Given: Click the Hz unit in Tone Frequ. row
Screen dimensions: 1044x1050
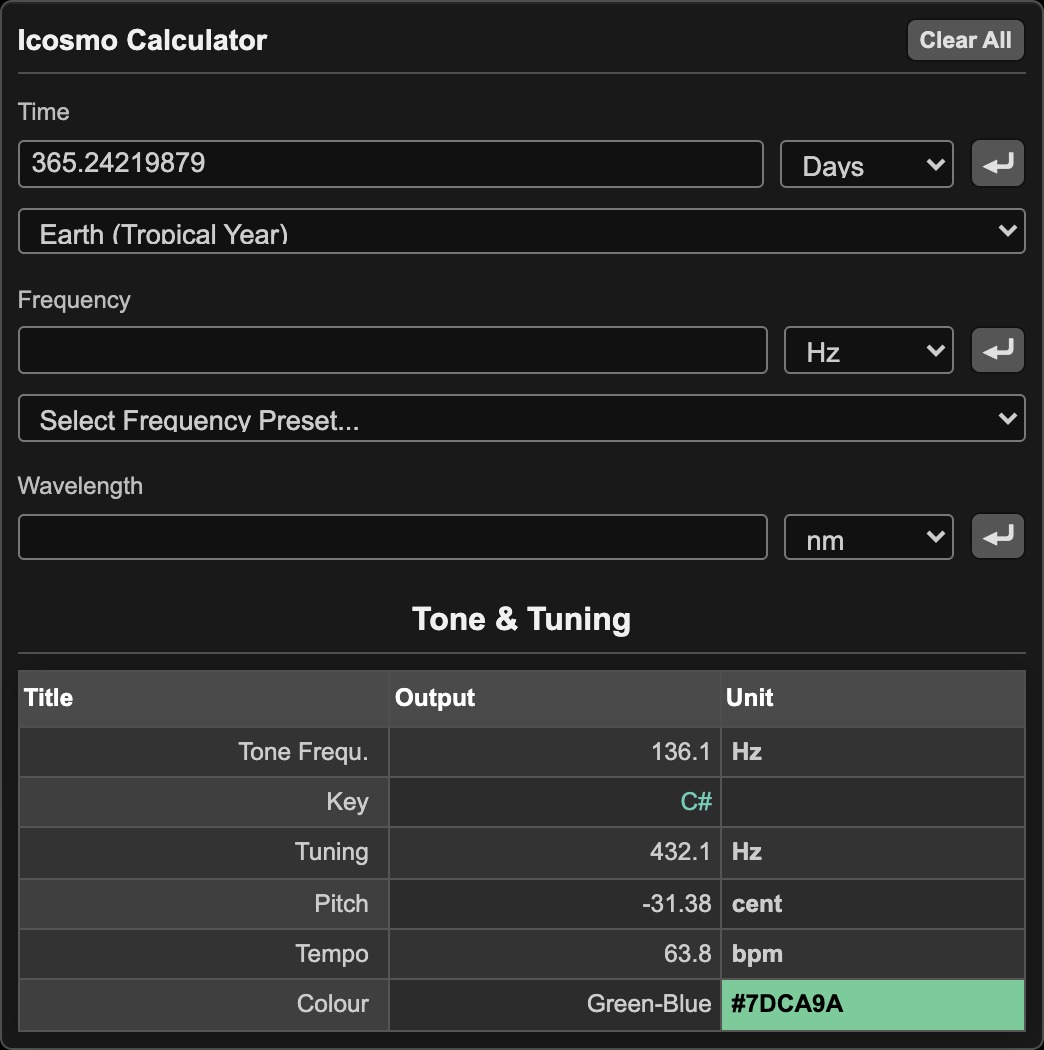Looking at the screenshot, I should pos(747,752).
